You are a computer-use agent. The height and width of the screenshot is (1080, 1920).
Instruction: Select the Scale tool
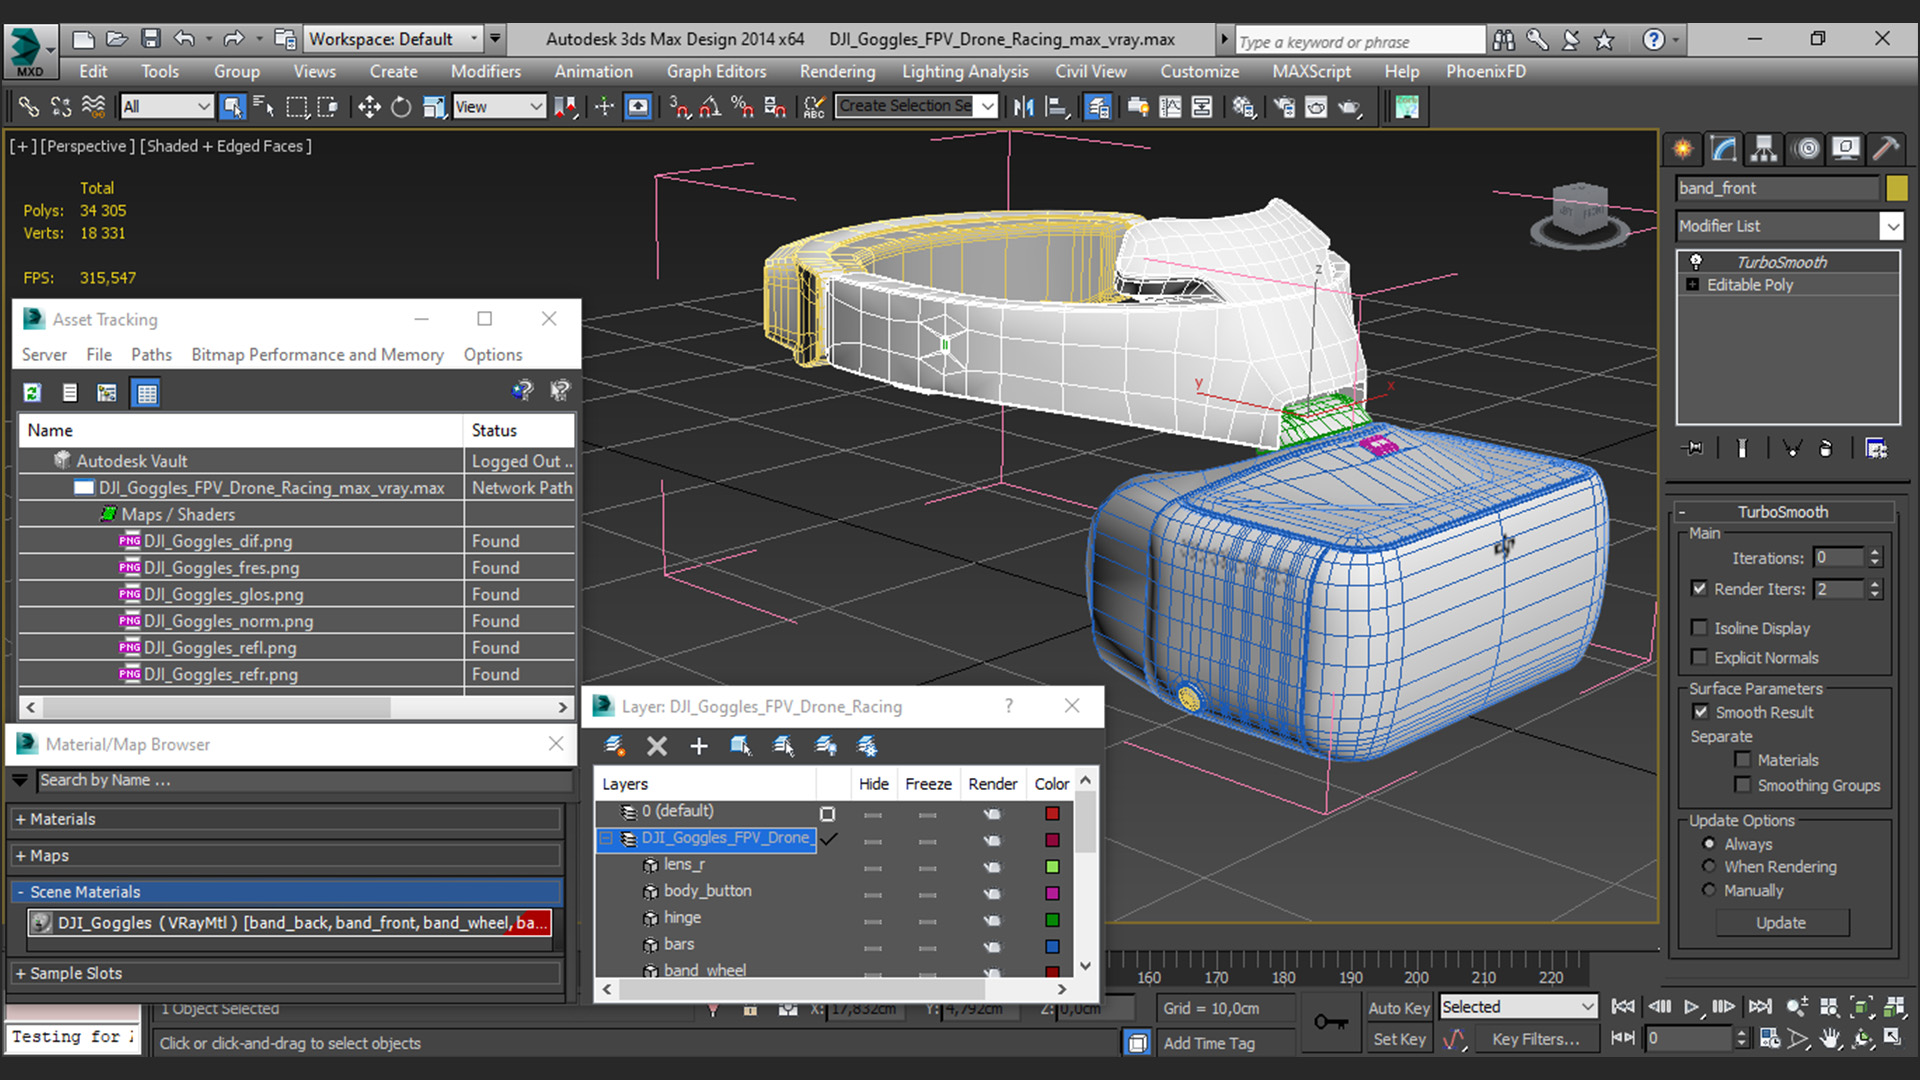point(433,106)
